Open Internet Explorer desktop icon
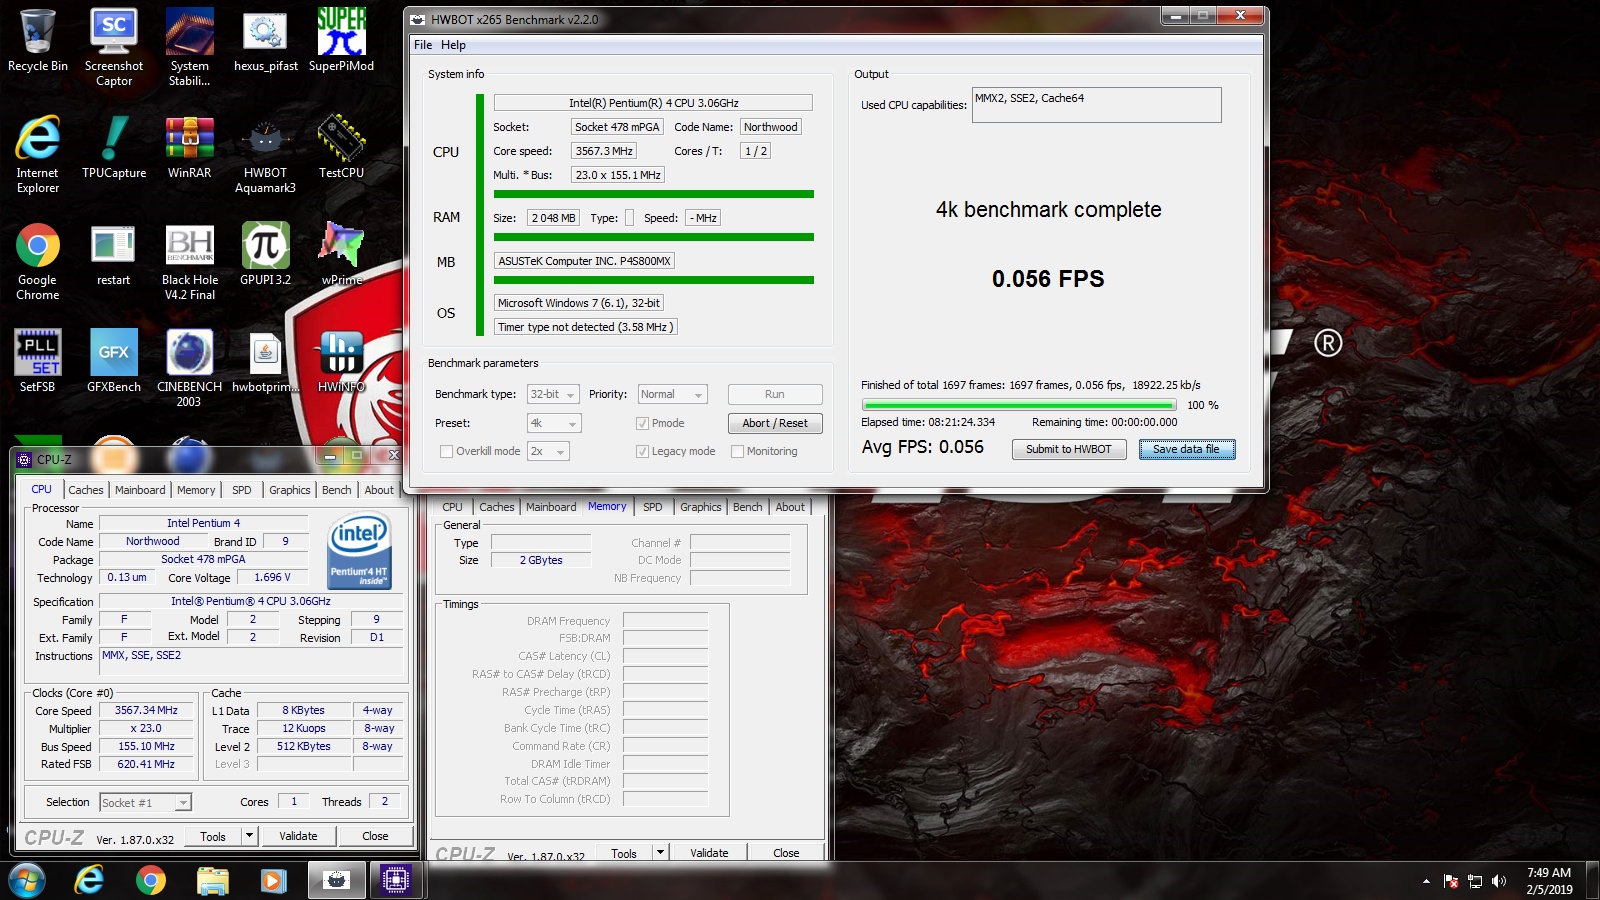The image size is (1600, 900). coord(38,154)
